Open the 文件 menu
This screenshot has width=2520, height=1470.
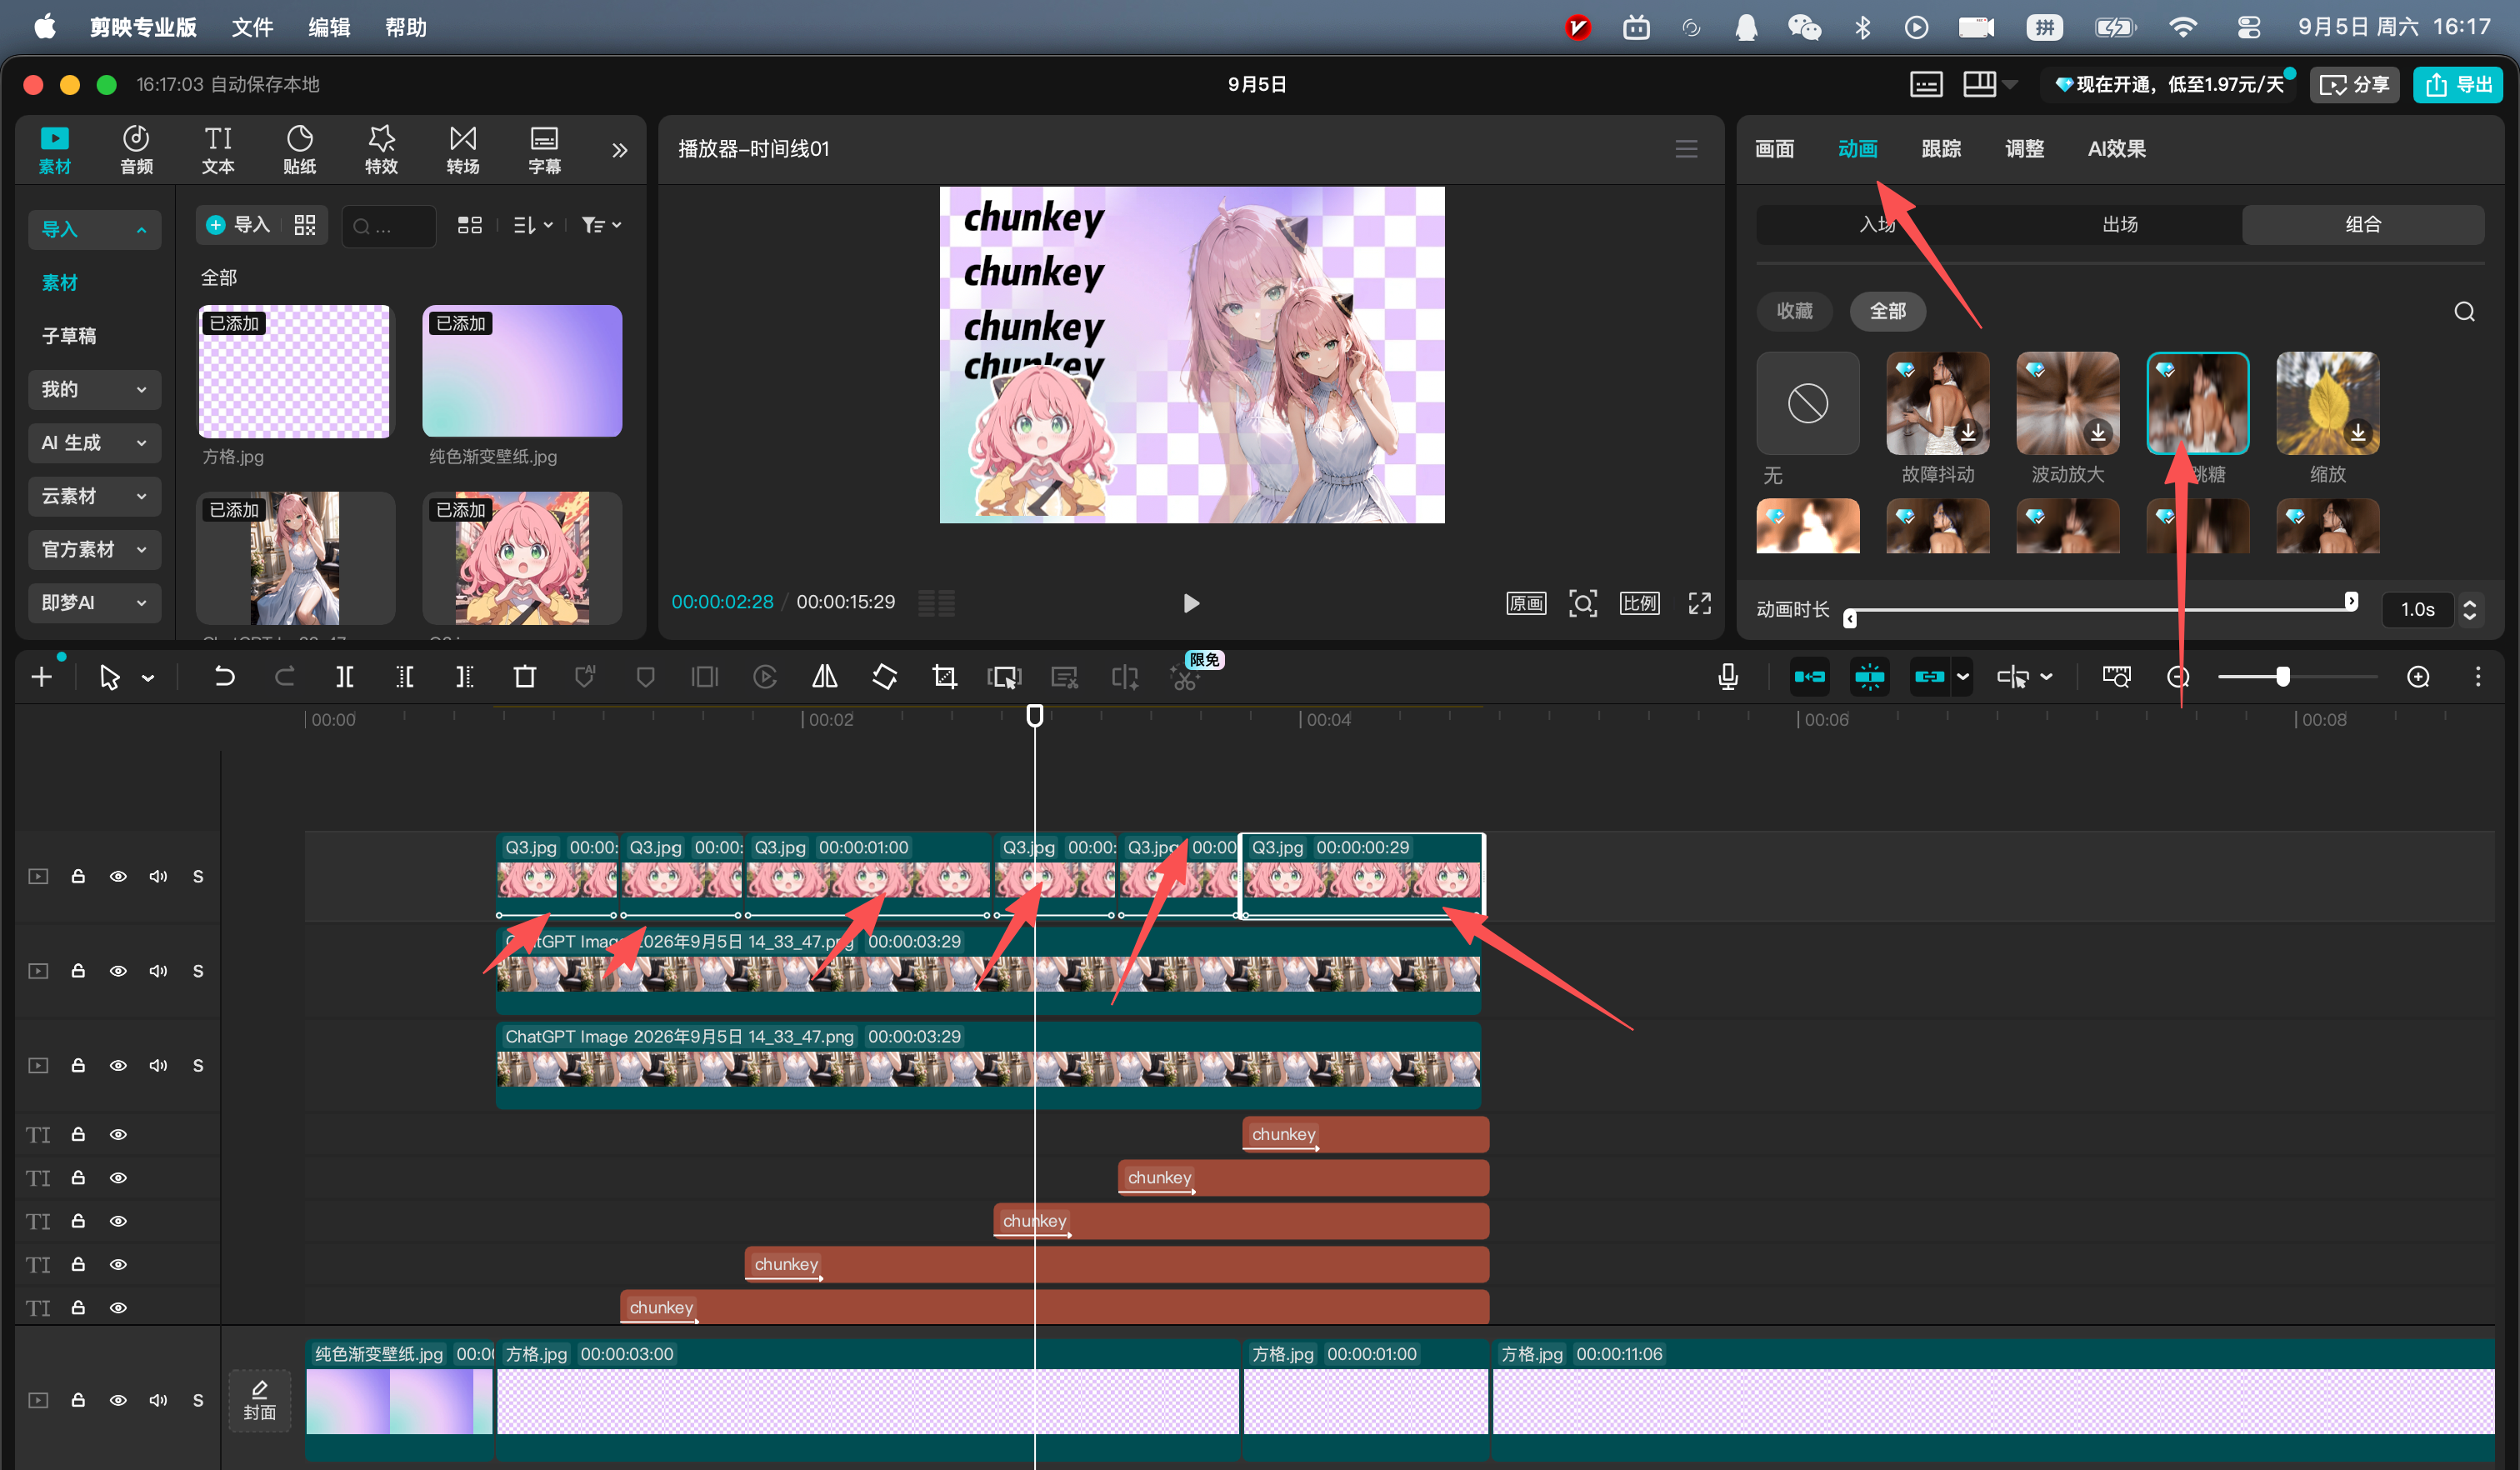point(252,27)
